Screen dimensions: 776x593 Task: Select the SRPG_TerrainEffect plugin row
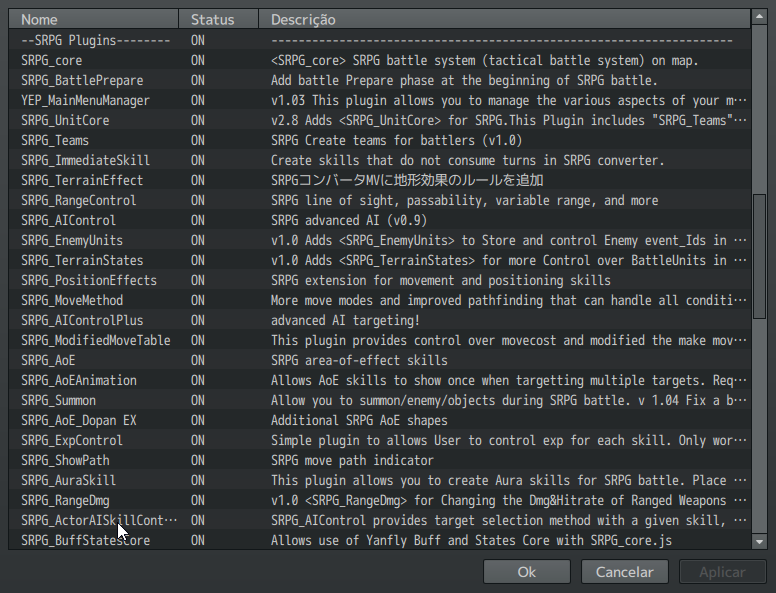pyautogui.click(x=380, y=180)
